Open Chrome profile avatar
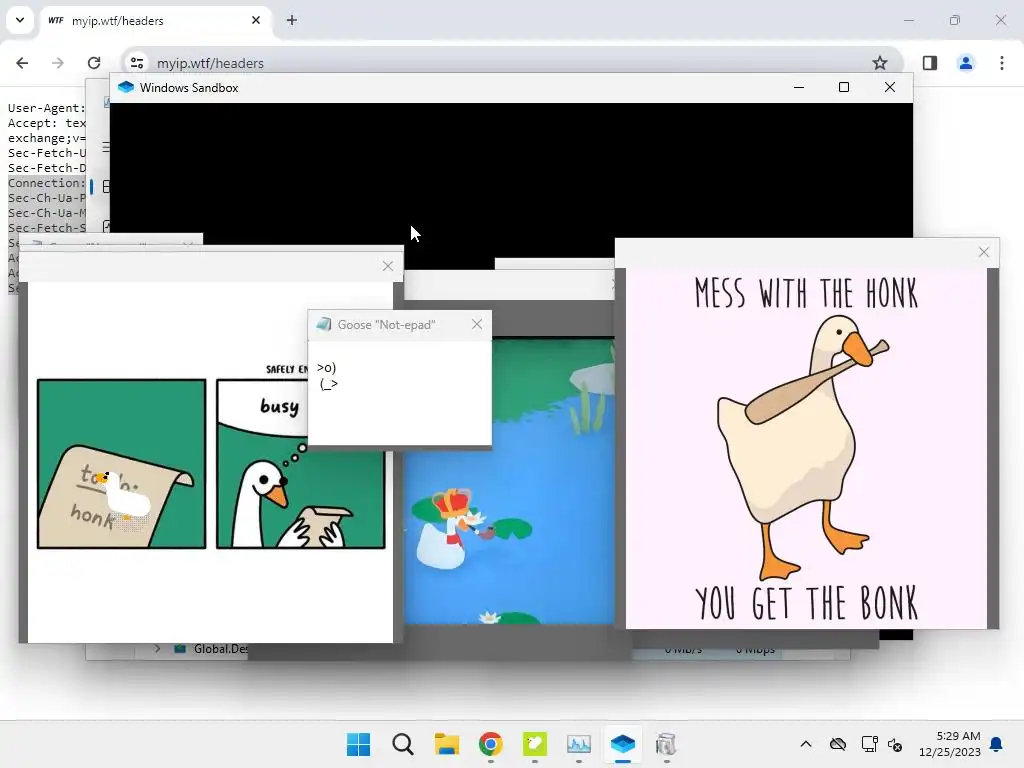The image size is (1024, 768). click(x=966, y=63)
